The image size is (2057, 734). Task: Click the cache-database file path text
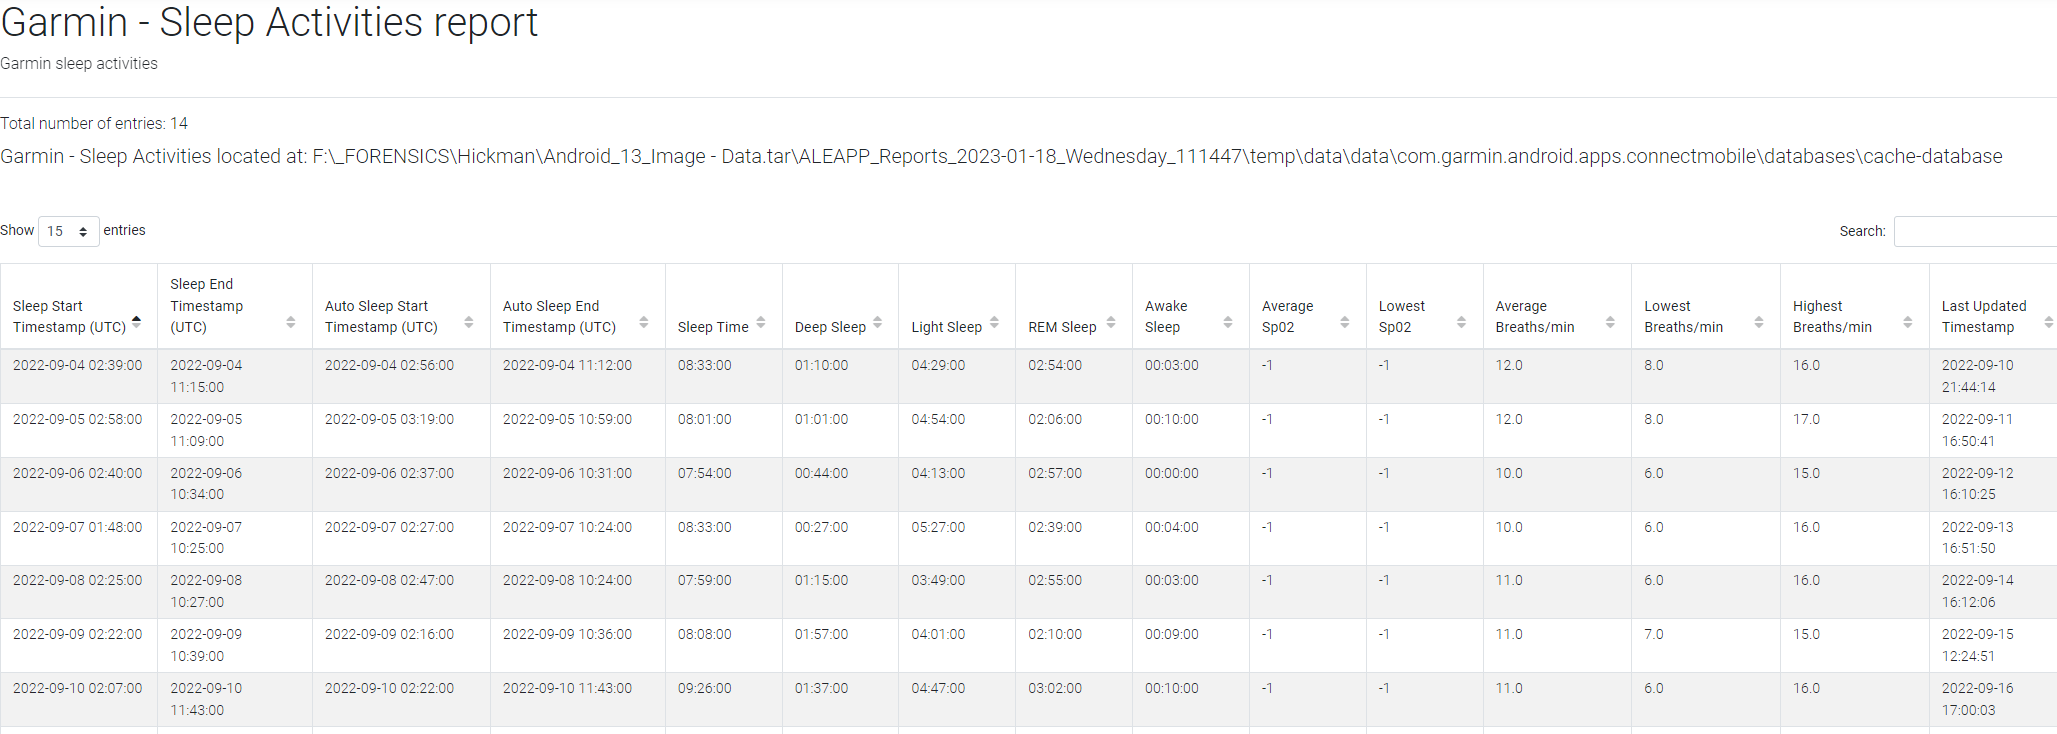coord(1001,156)
